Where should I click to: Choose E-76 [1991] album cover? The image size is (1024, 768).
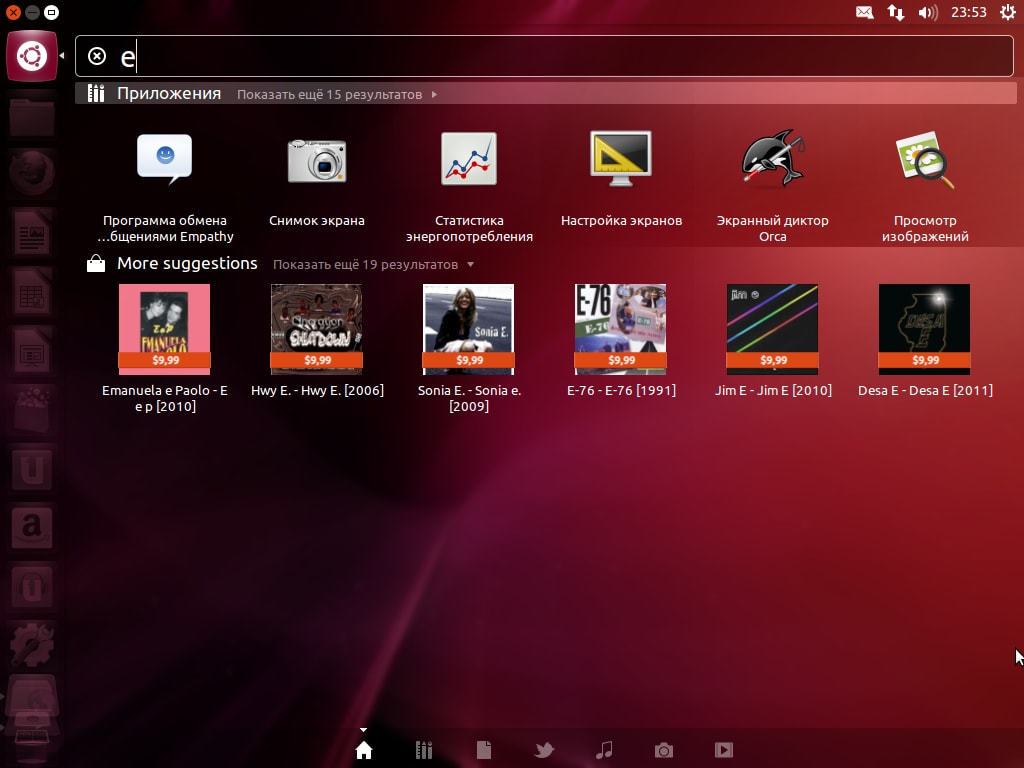621,329
